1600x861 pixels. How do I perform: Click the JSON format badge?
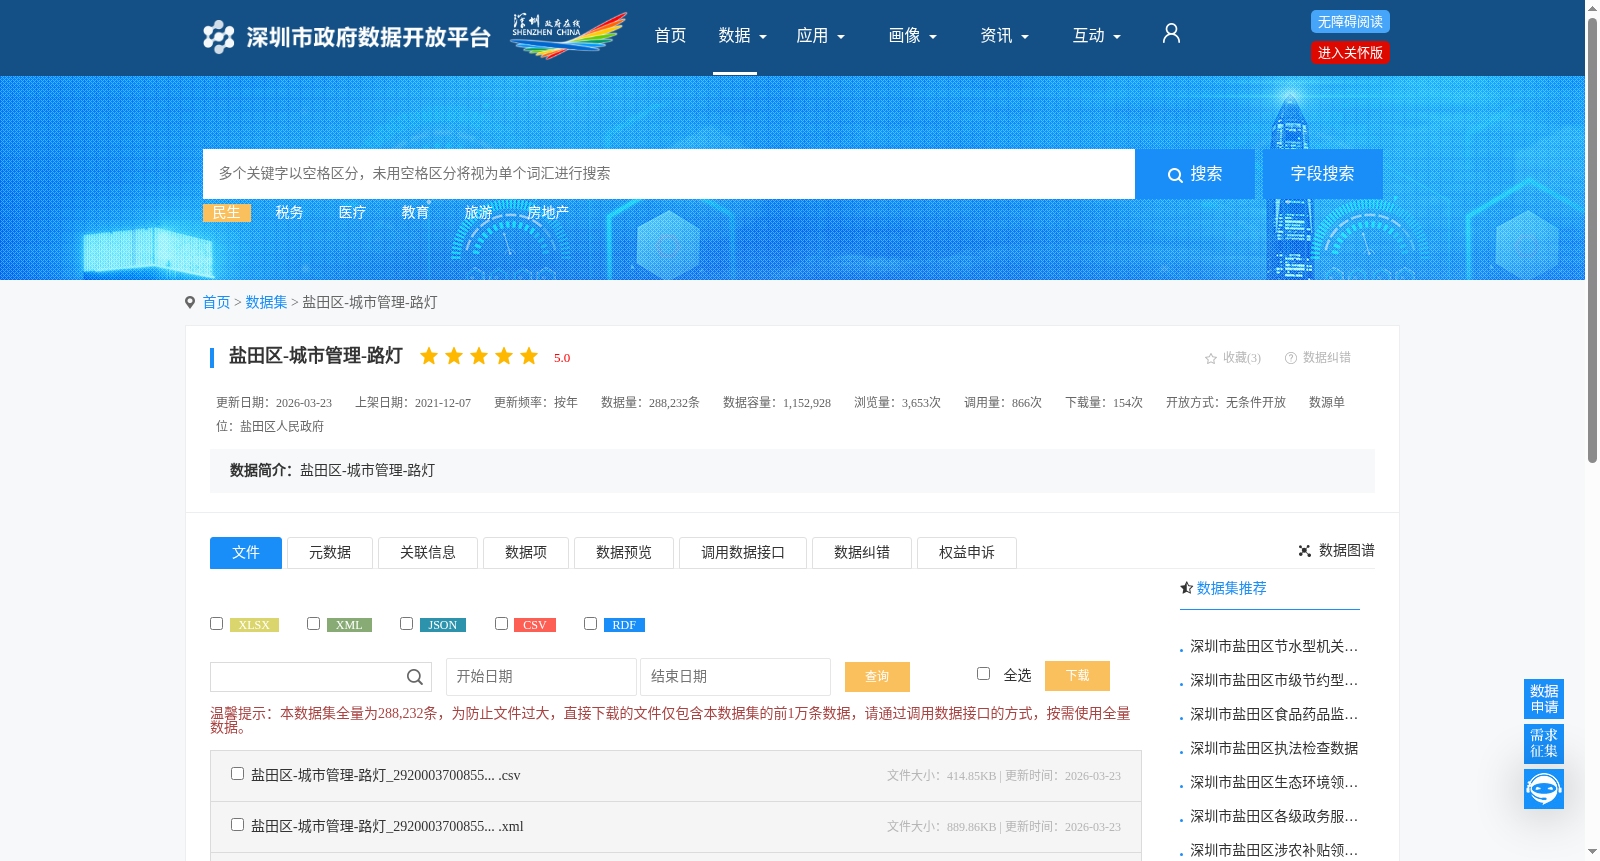[443, 625]
